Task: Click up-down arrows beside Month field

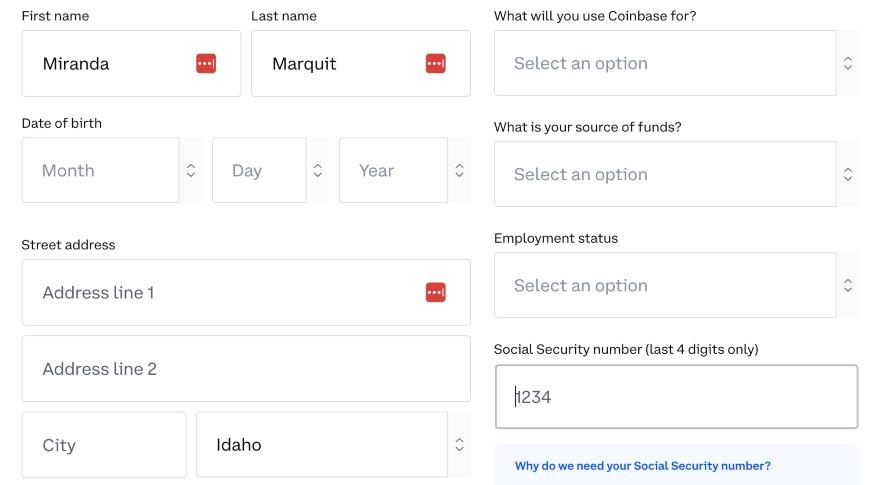Action: click(x=191, y=171)
